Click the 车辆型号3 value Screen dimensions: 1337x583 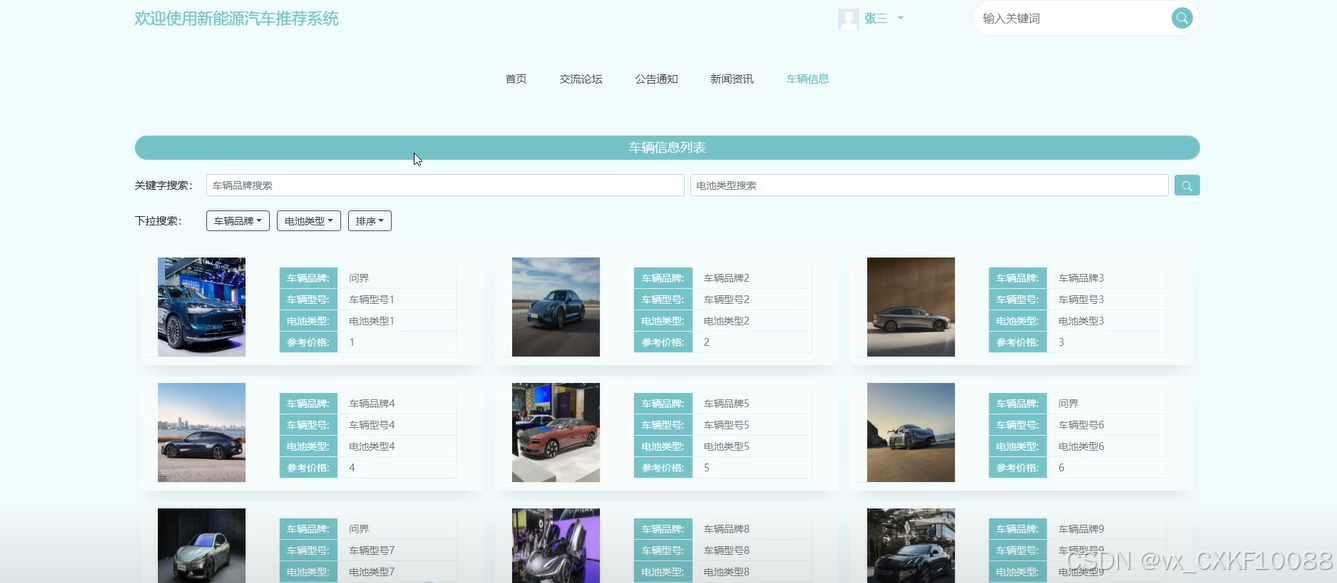point(1082,300)
